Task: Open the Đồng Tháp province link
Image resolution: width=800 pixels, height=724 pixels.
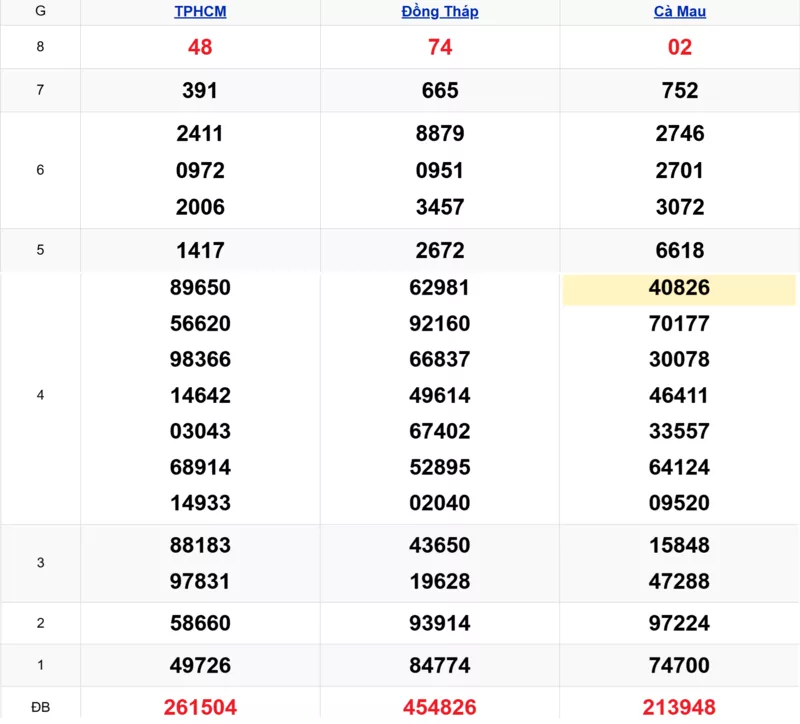Action: (440, 12)
